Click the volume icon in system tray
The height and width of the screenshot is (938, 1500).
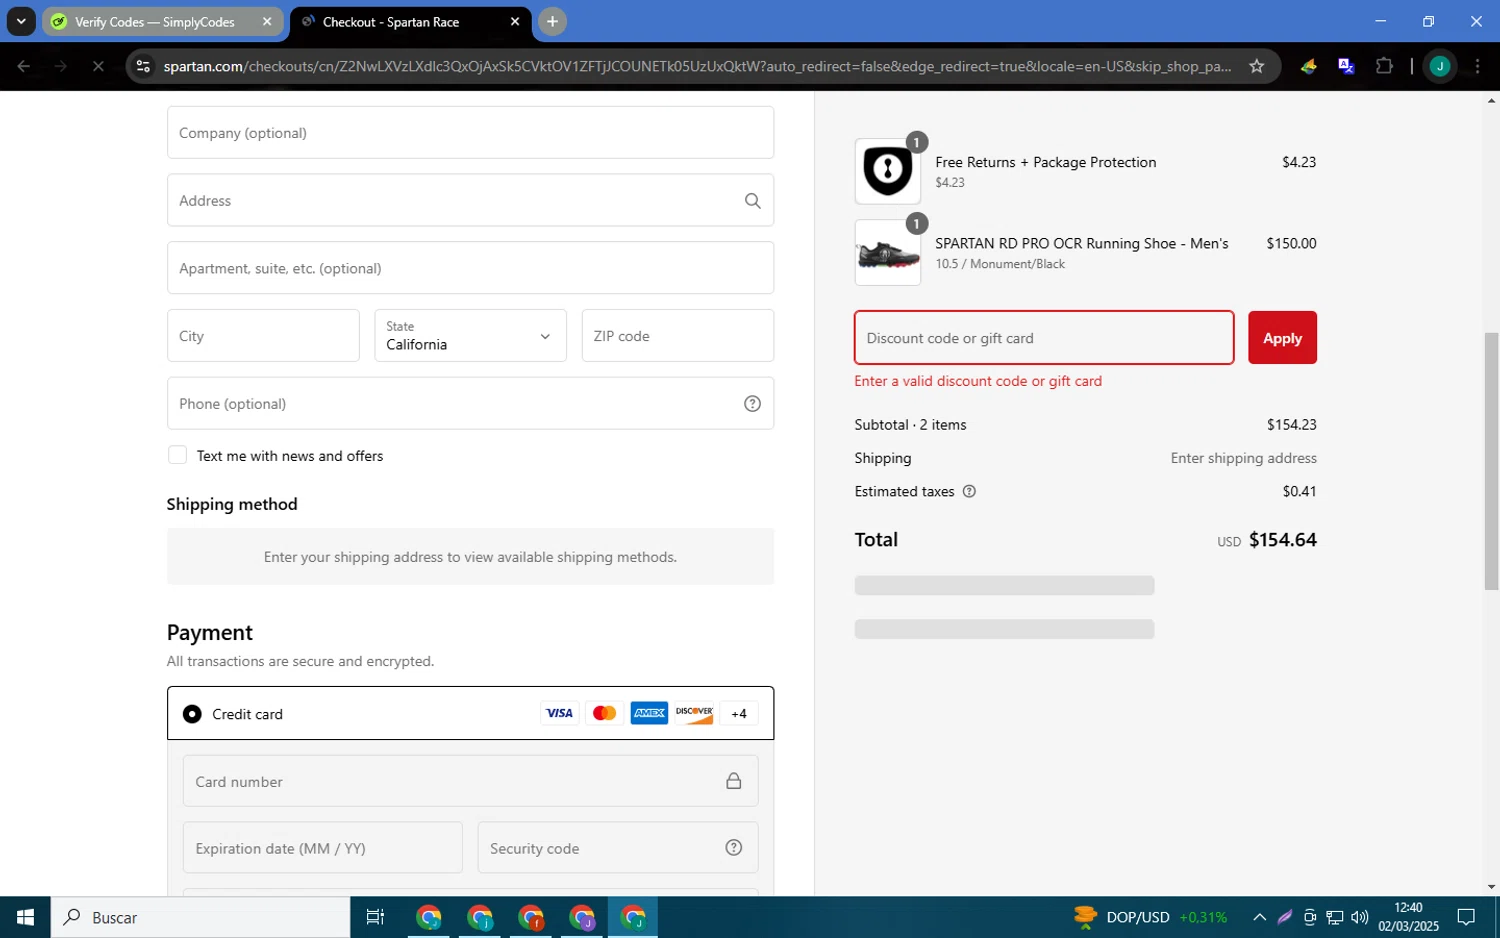click(x=1359, y=917)
